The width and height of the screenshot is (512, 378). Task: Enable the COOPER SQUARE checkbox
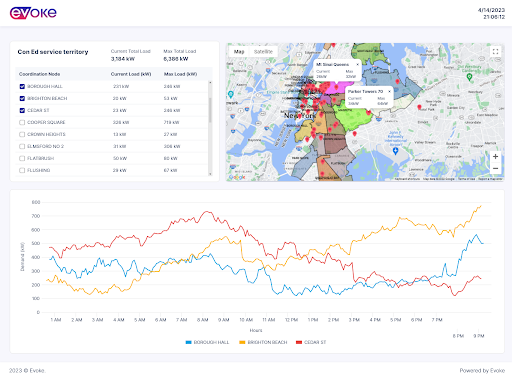pyautogui.click(x=22, y=122)
